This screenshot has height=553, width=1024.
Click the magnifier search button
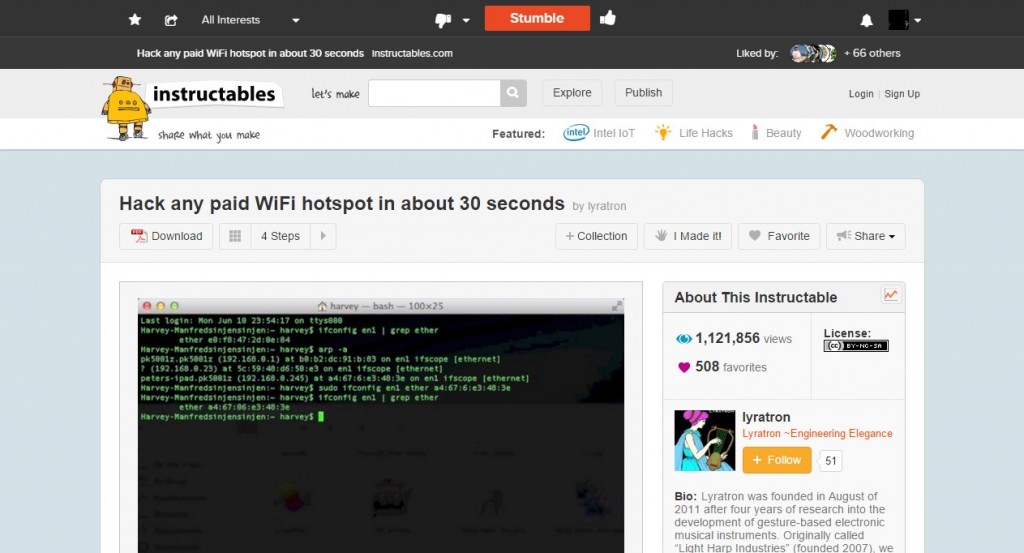513,93
